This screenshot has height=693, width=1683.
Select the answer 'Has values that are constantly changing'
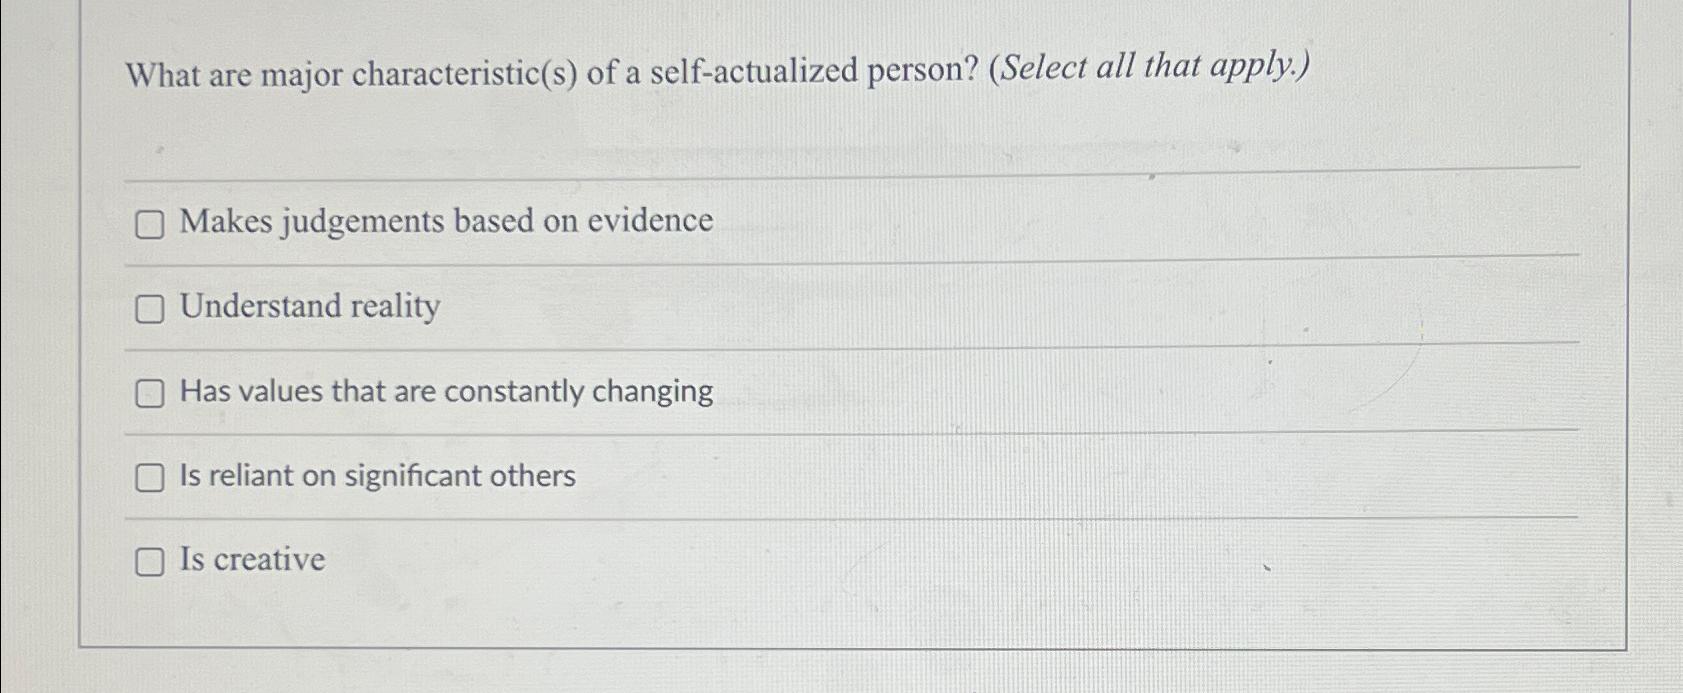pos(446,391)
